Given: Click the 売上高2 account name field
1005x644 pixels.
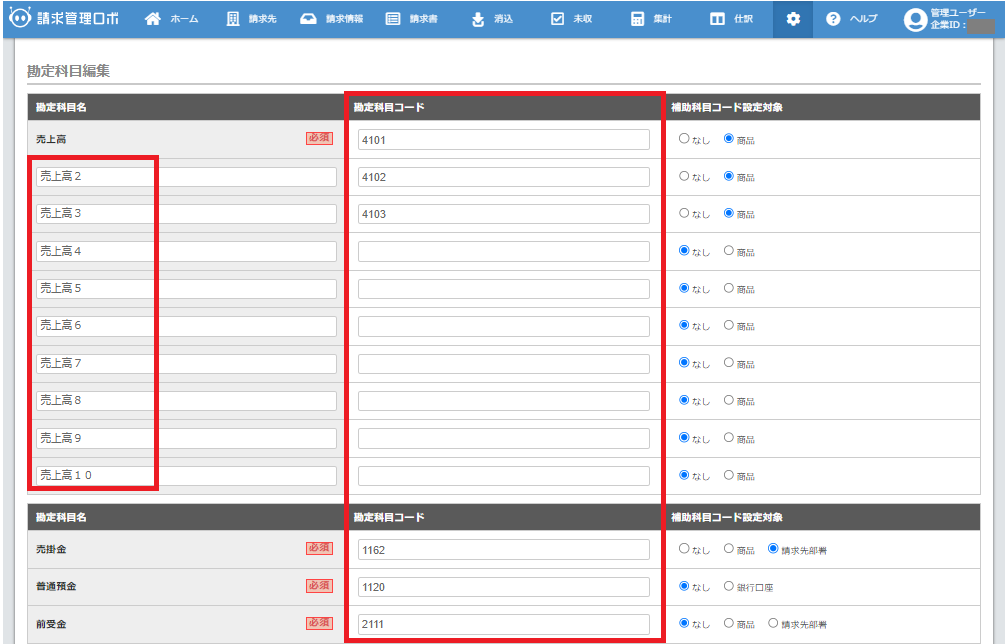Looking at the screenshot, I should [x=186, y=177].
